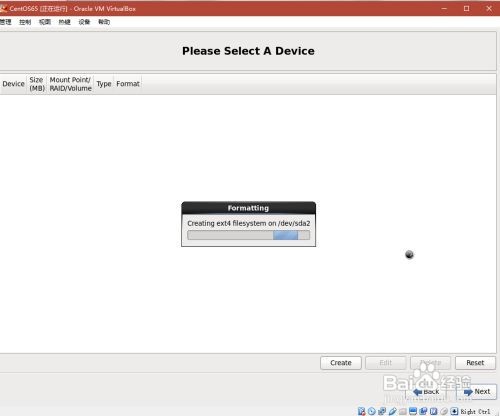Click the Reset button
The image size is (500, 416).
pos(475,363)
